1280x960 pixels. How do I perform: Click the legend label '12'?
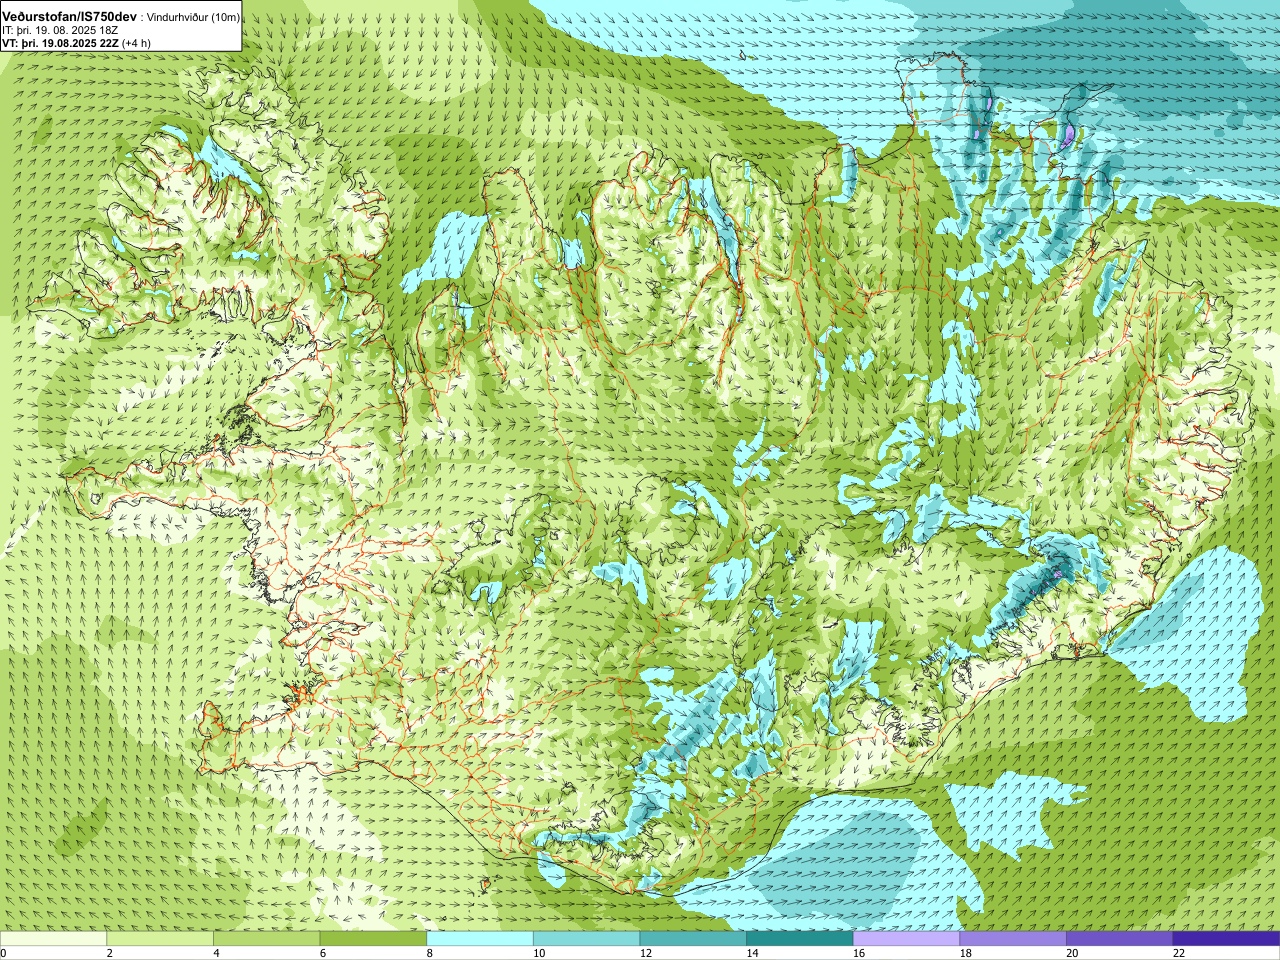(646, 954)
